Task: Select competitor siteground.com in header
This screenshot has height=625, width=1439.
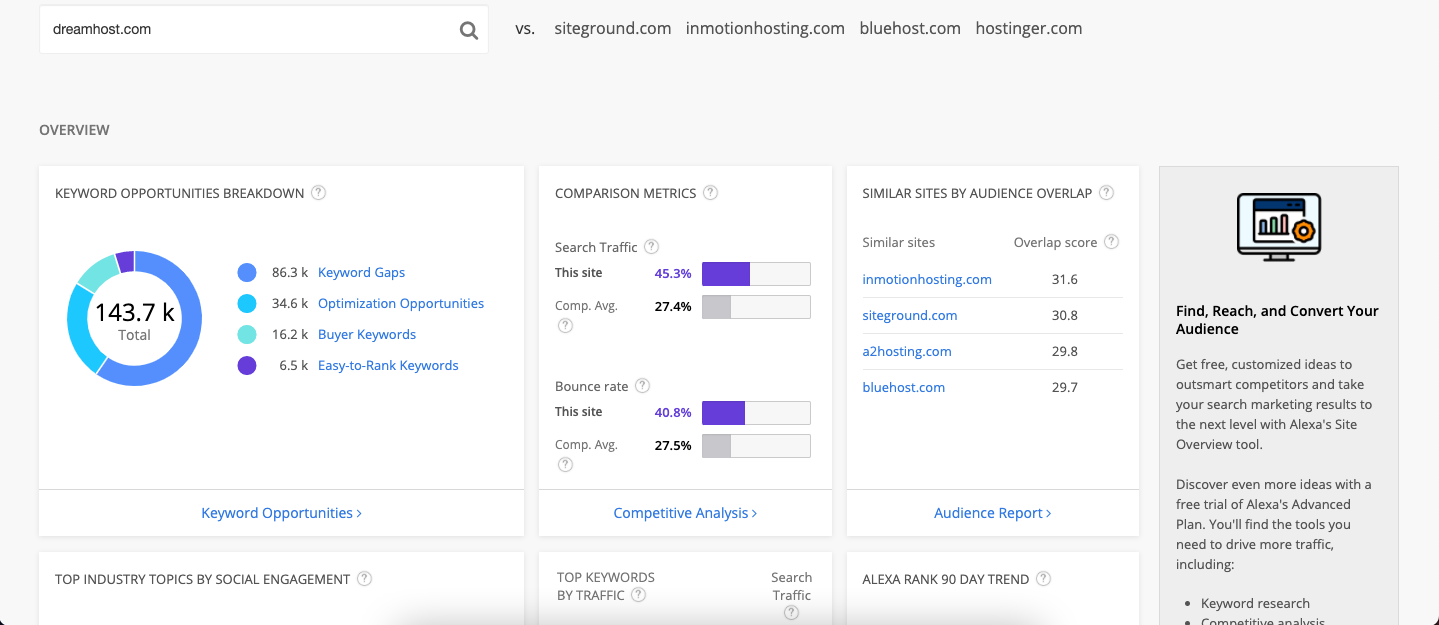Action: pyautogui.click(x=613, y=28)
